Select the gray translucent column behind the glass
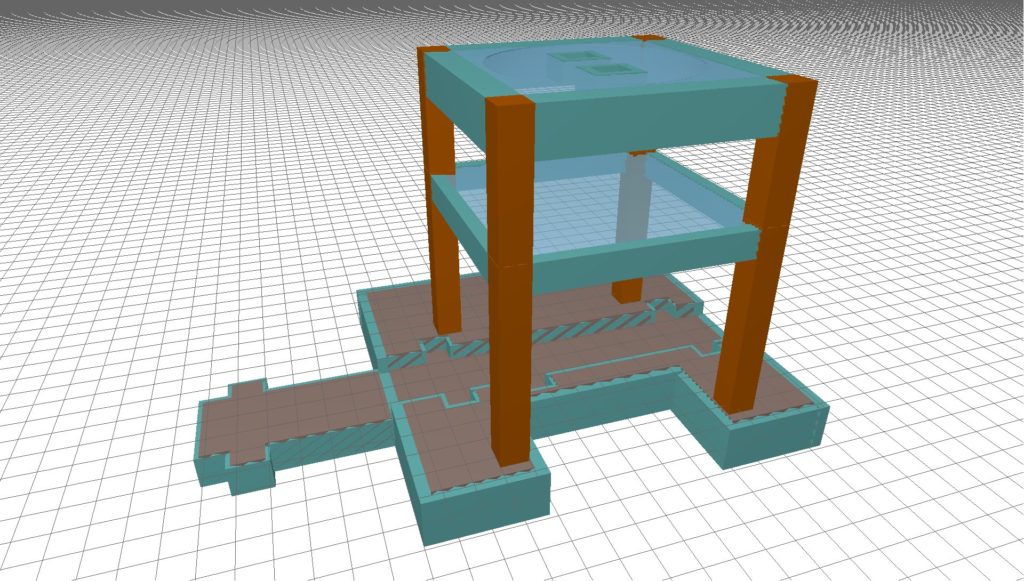 click(633, 196)
